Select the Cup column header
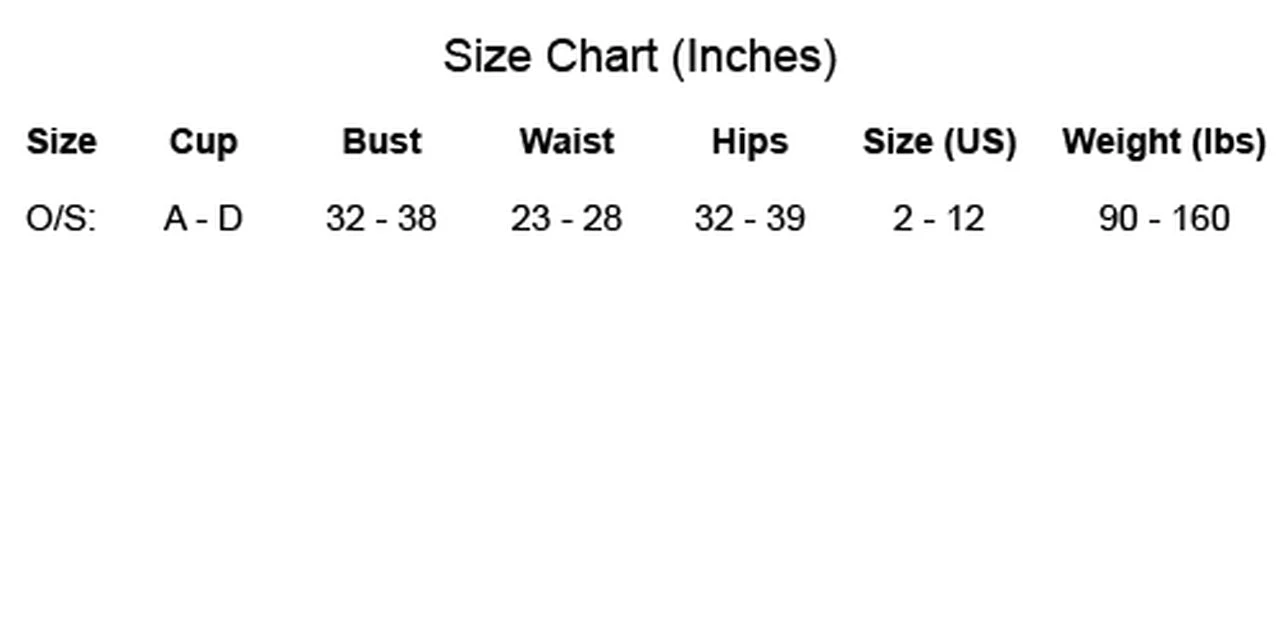 pos(203,142)
